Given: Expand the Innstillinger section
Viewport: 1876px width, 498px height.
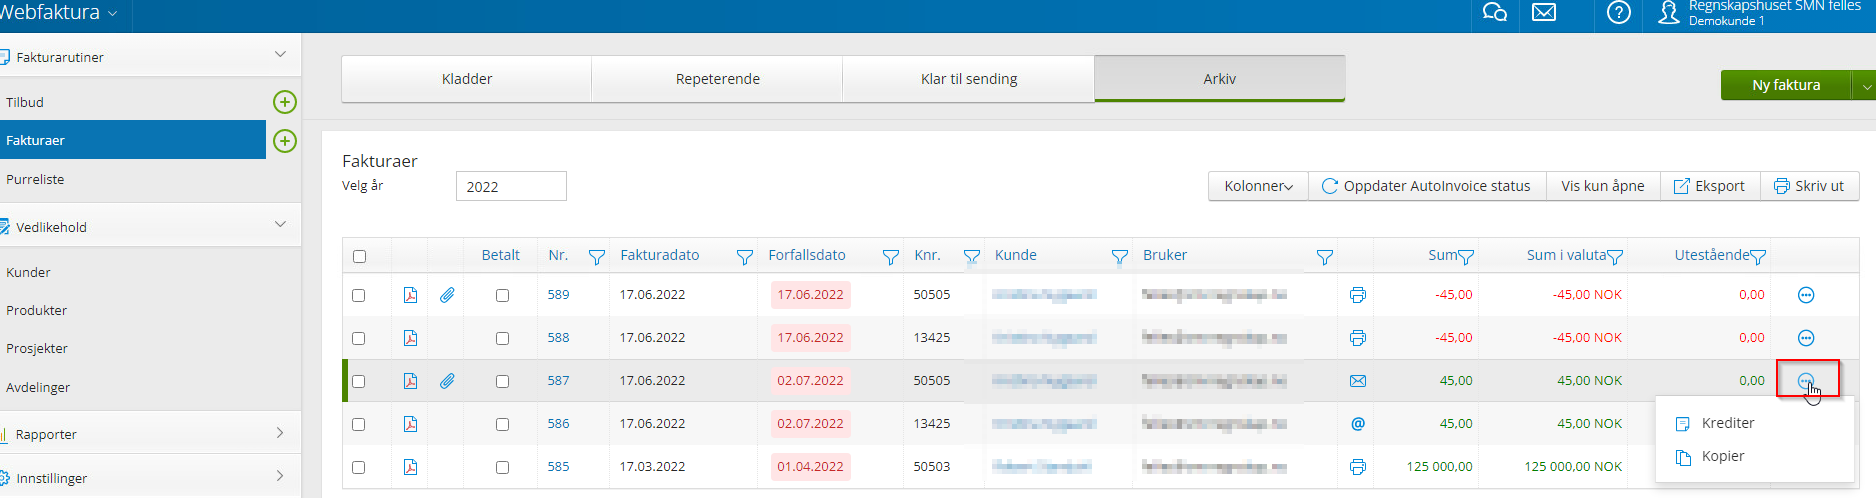Looking at the screenshot, I should pyautogui.click(x=280, y=476).
